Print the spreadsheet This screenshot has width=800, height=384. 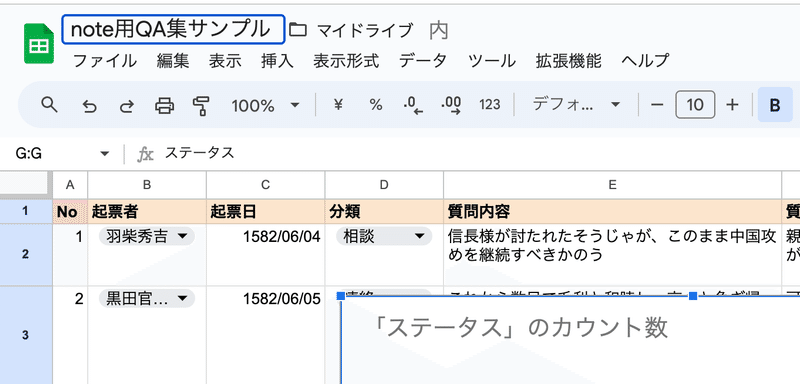(x=164, y=106)
